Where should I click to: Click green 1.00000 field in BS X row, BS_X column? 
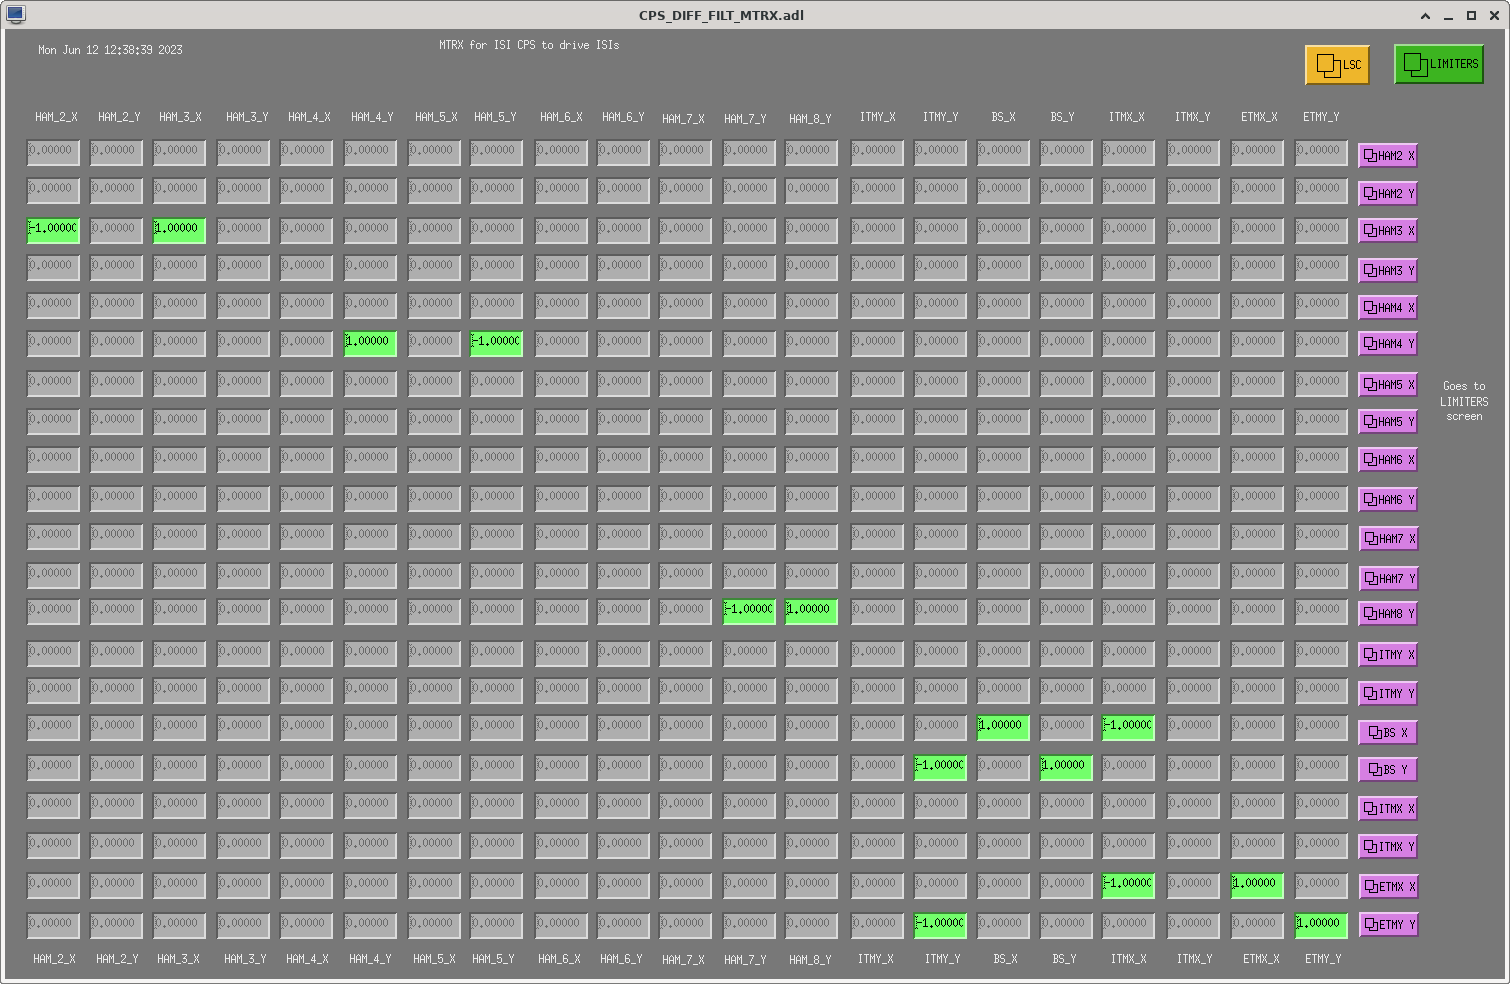pyautogui.click(x=1003, y=727)
